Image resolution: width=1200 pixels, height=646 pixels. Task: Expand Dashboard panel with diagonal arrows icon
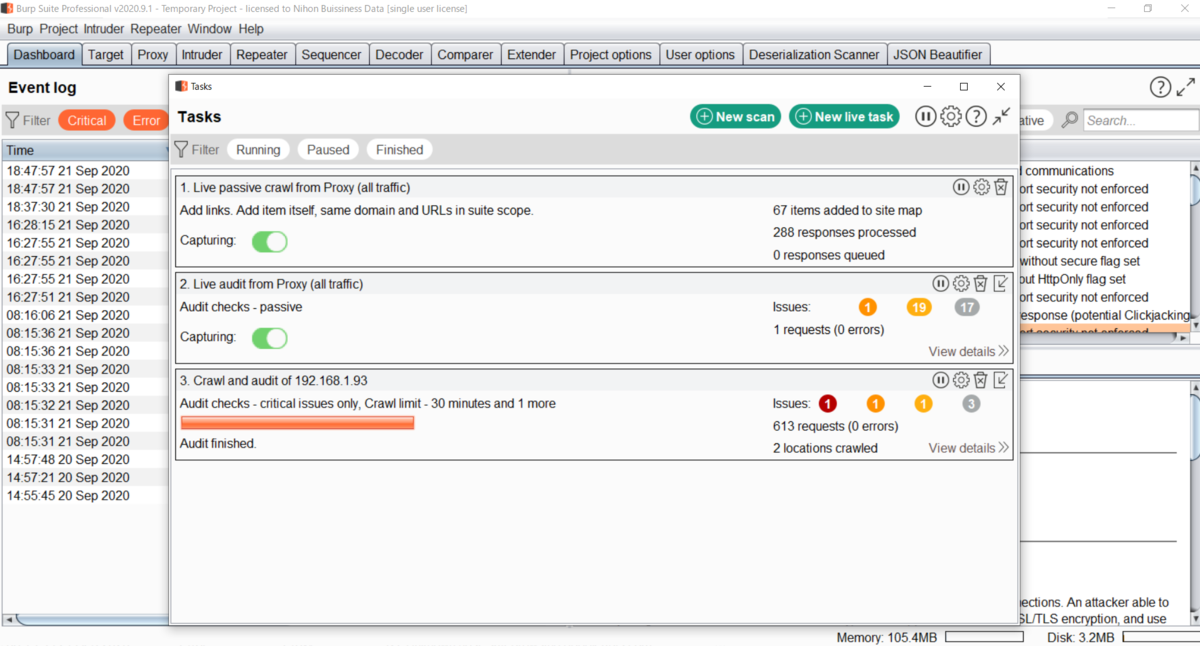(x=1186, y=87)
